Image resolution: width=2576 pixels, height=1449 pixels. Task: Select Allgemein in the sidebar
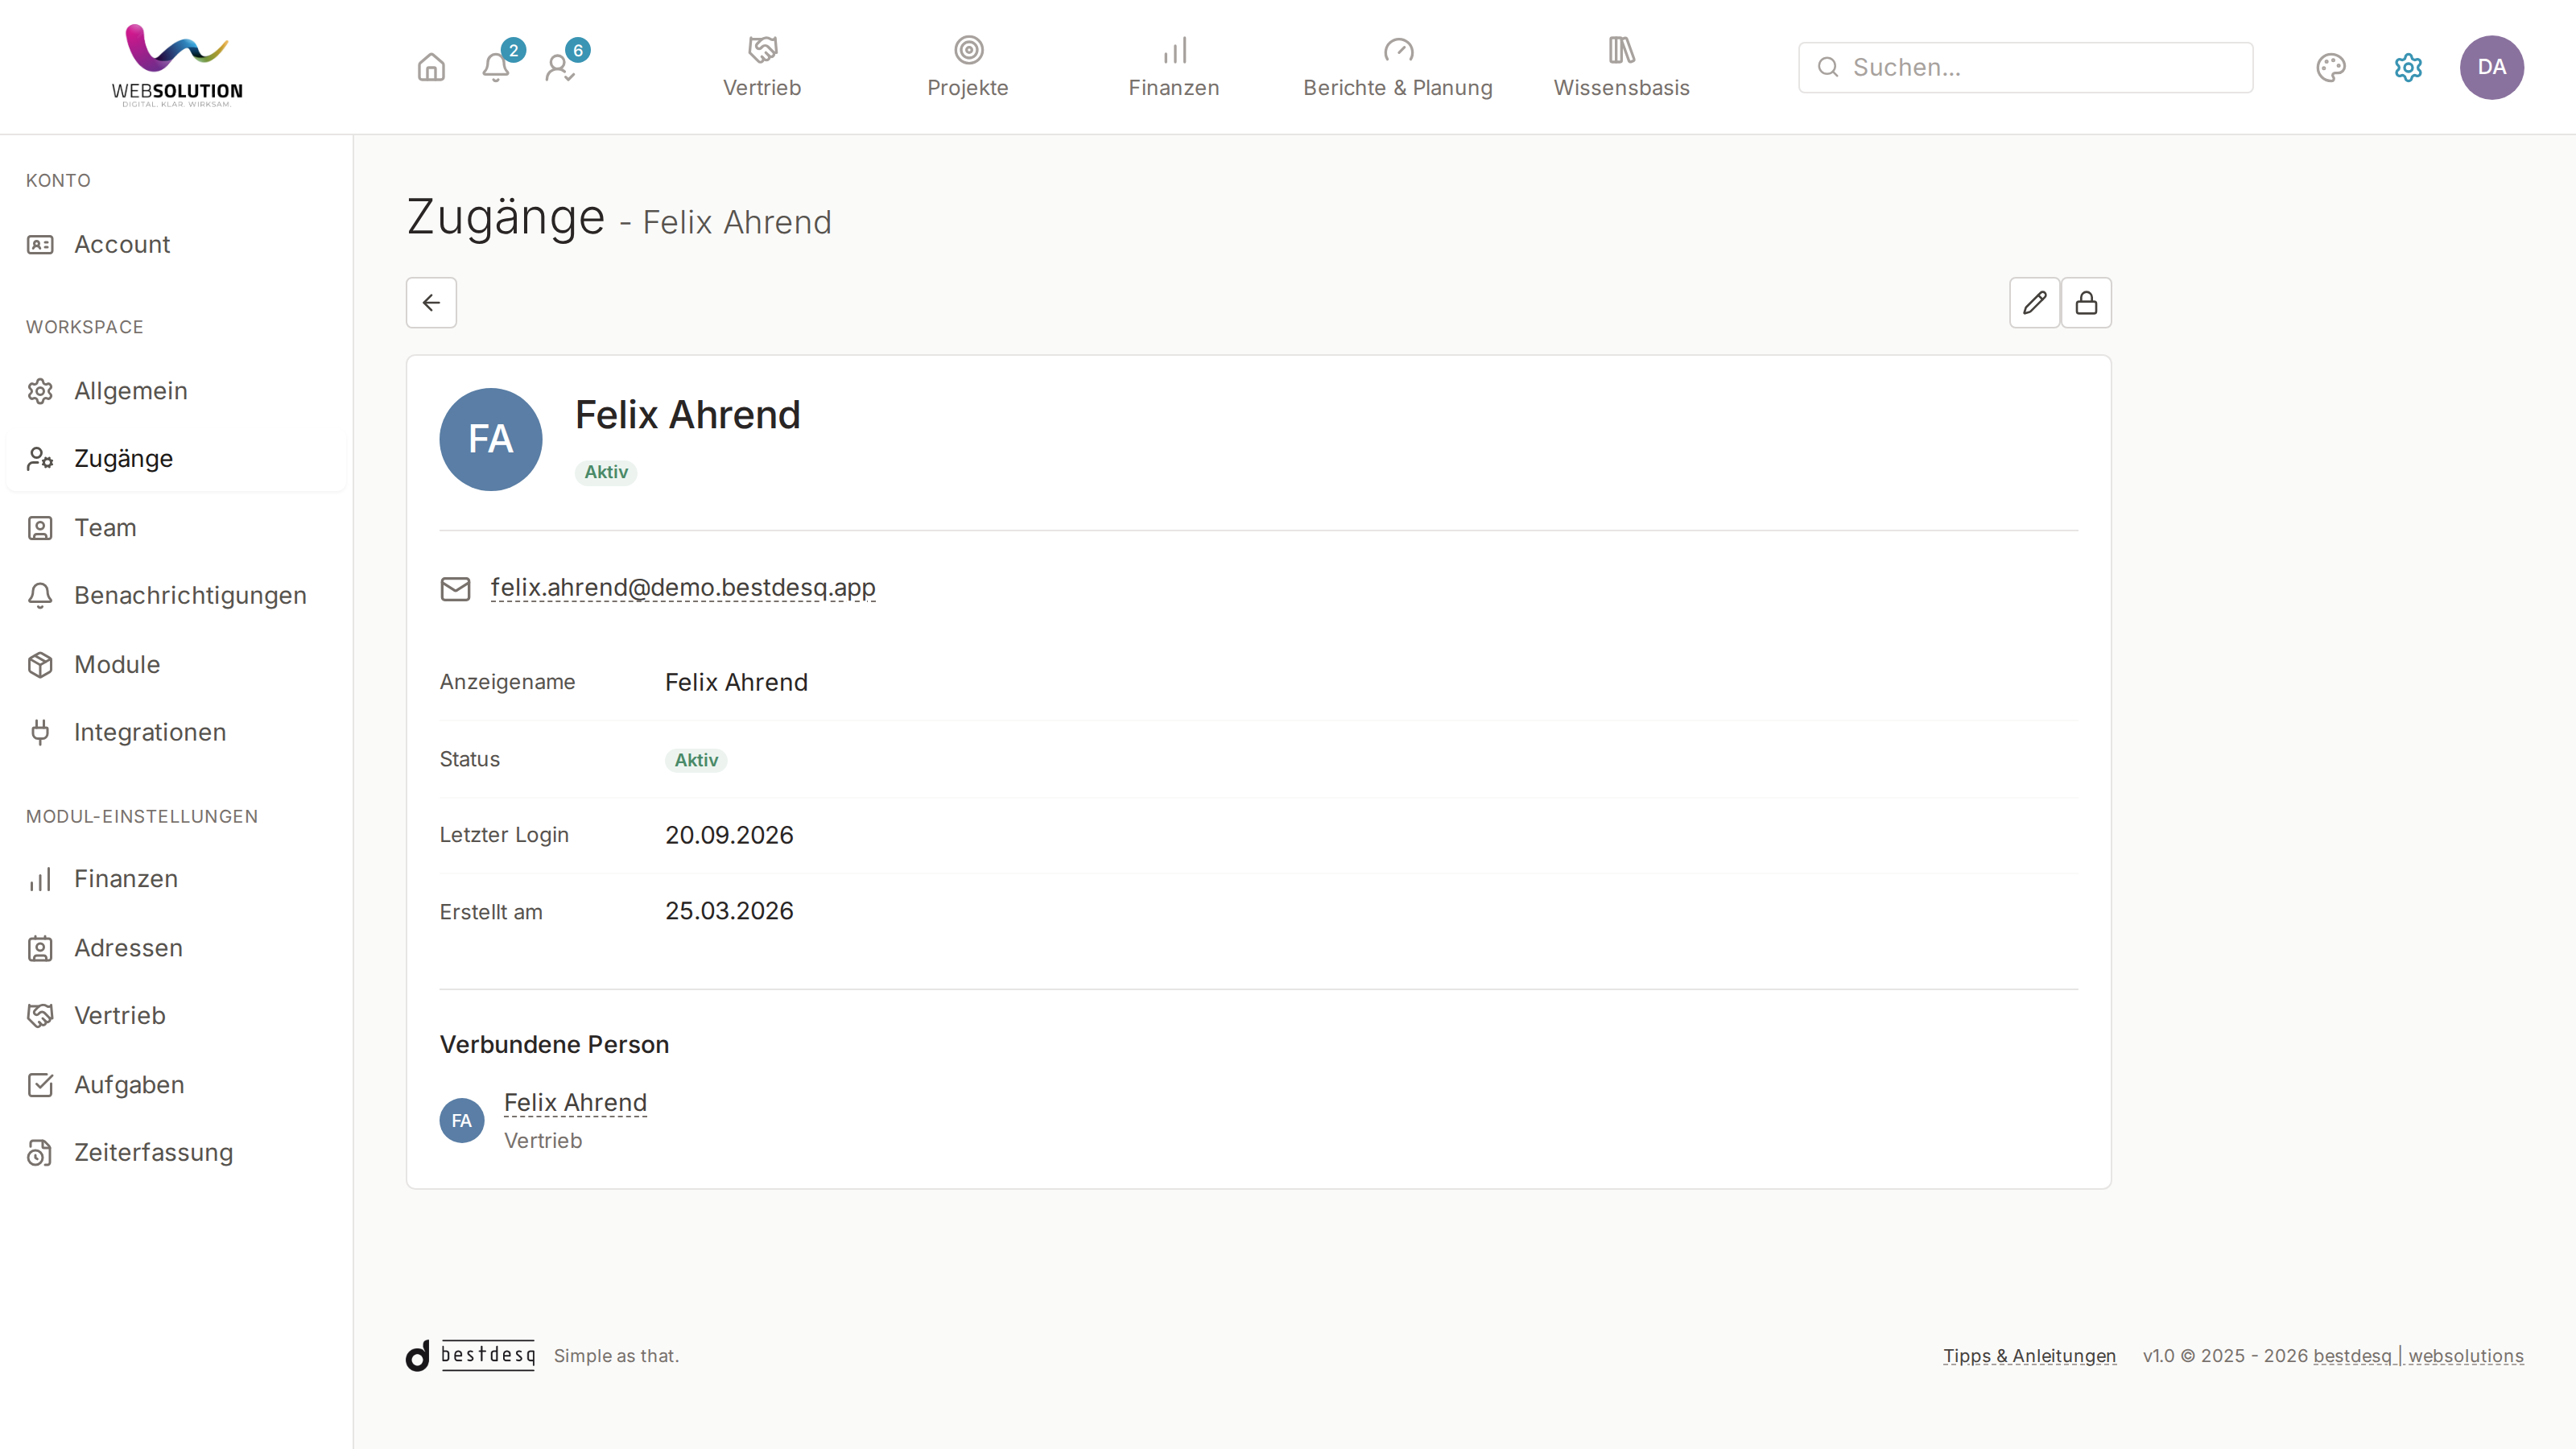point(177,391)
